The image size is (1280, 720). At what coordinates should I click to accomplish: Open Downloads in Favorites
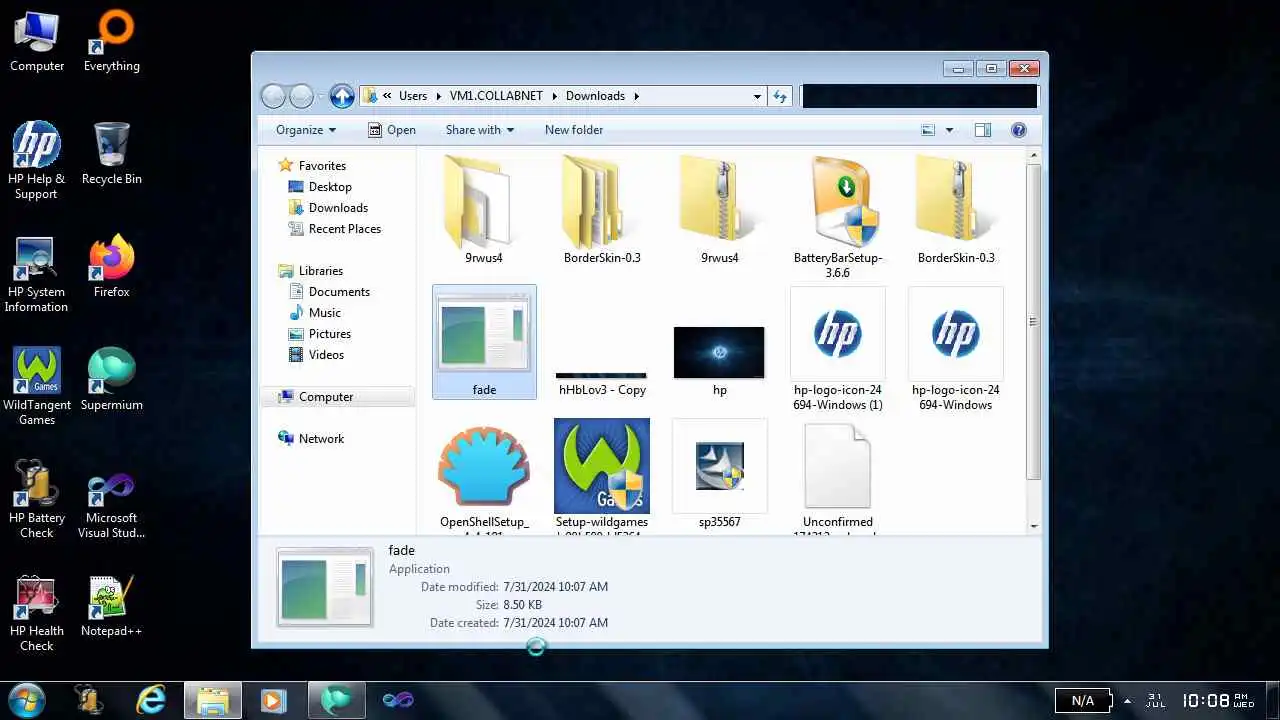pos(338,208)
